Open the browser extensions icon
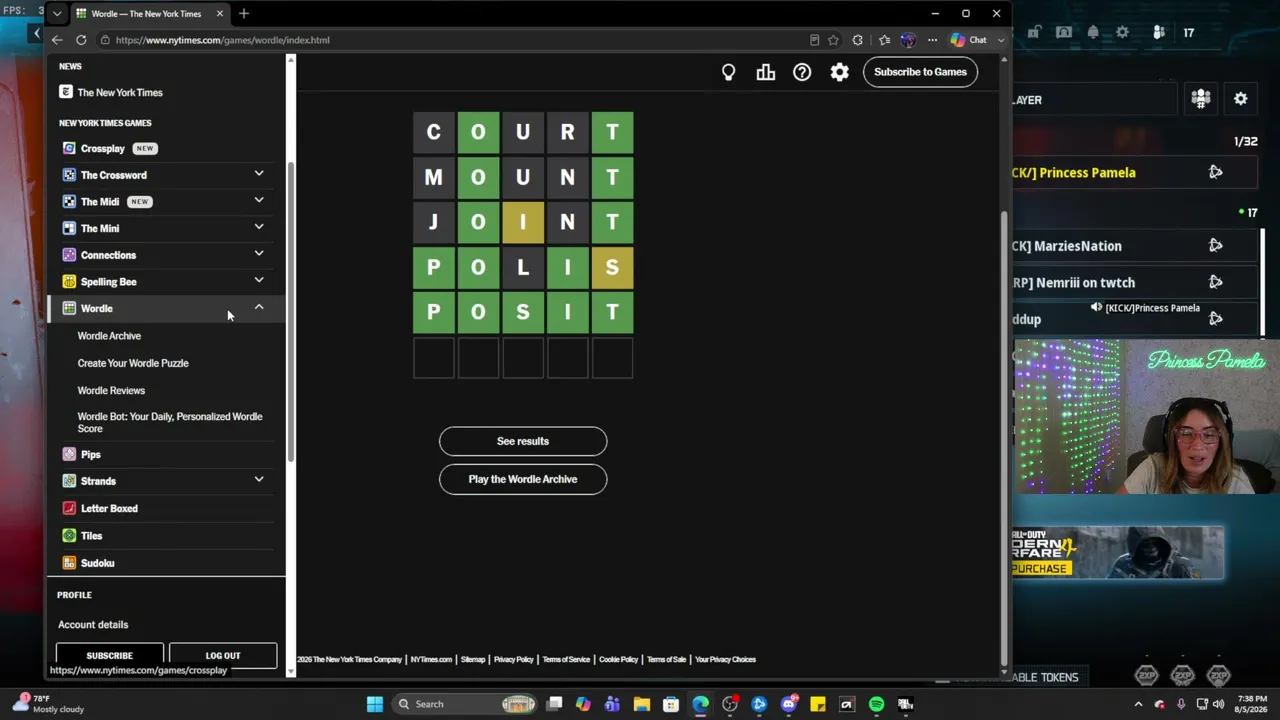1280x720 pixels. point(857,40)
